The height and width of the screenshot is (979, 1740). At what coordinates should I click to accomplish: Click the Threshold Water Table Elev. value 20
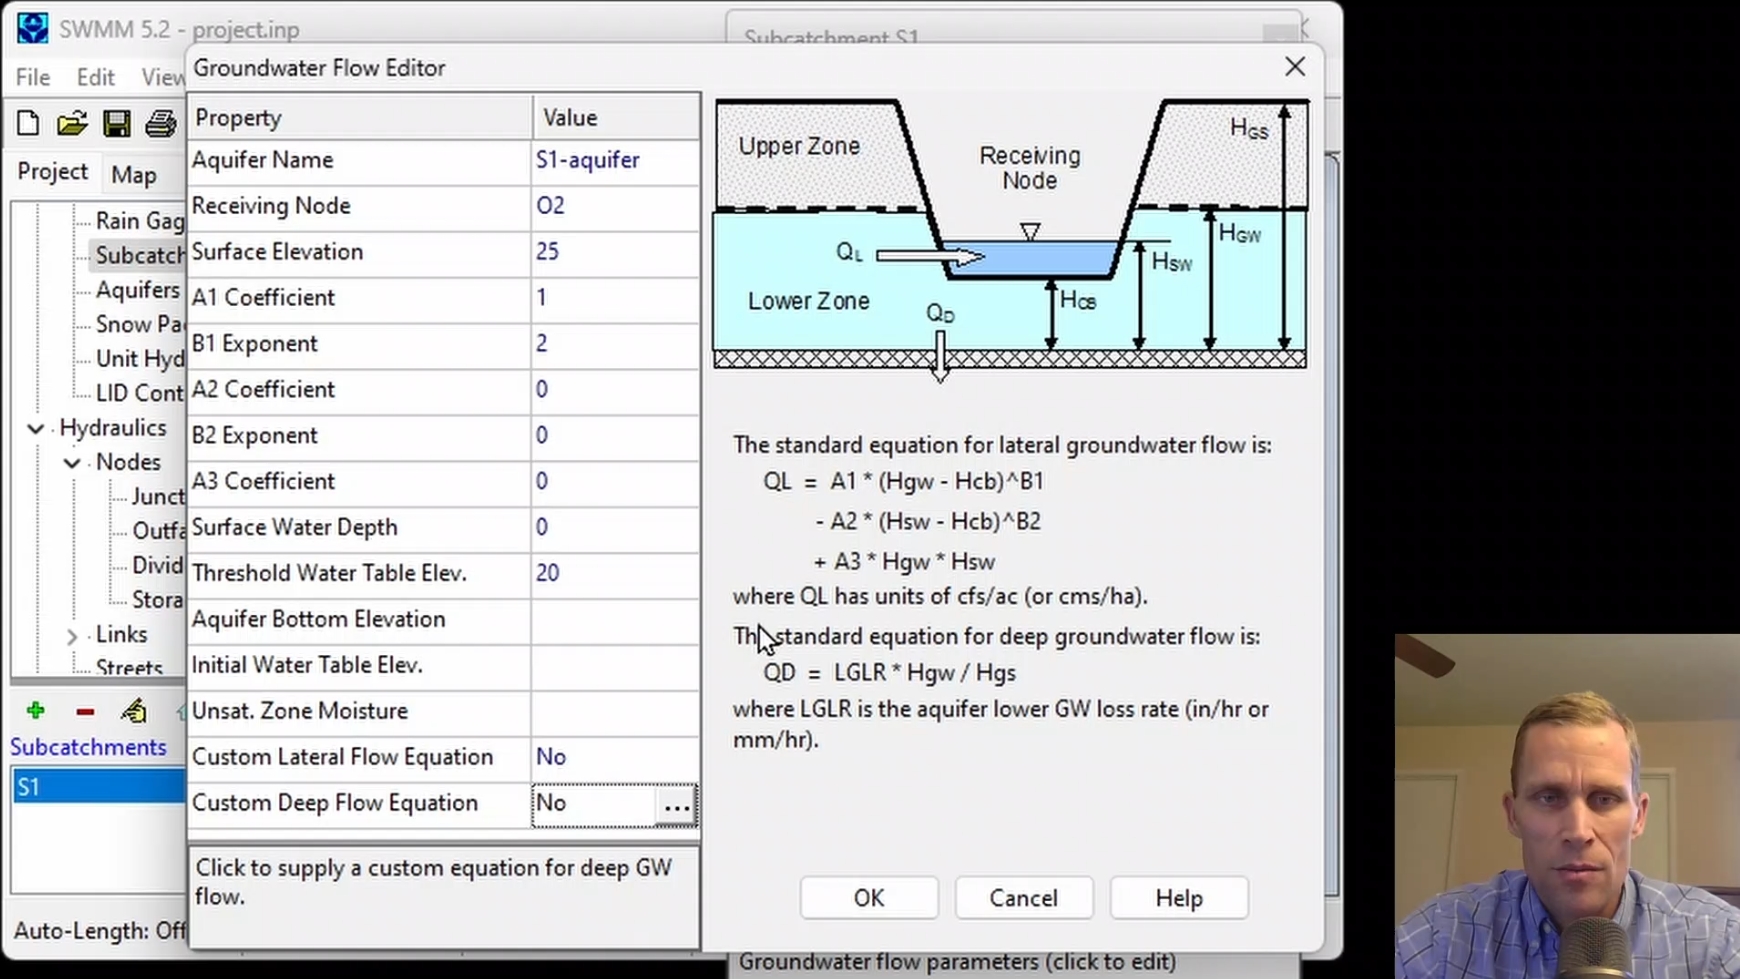[x=615, y=574]
